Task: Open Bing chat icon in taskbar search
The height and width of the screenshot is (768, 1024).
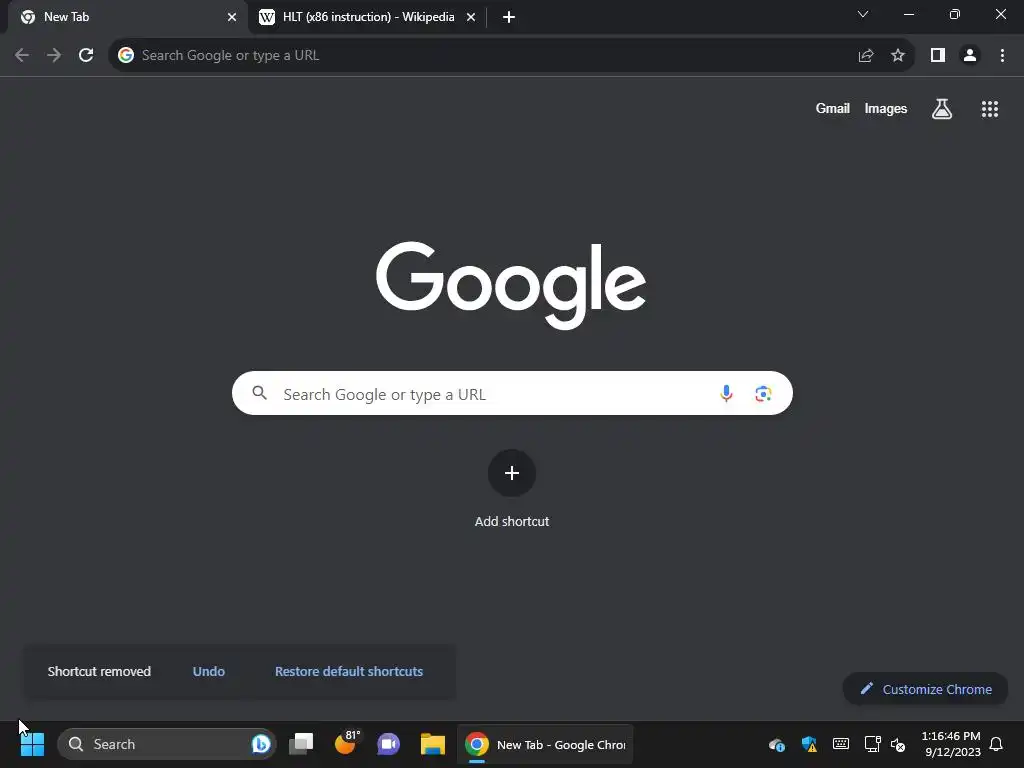Action: coord(261,744)
